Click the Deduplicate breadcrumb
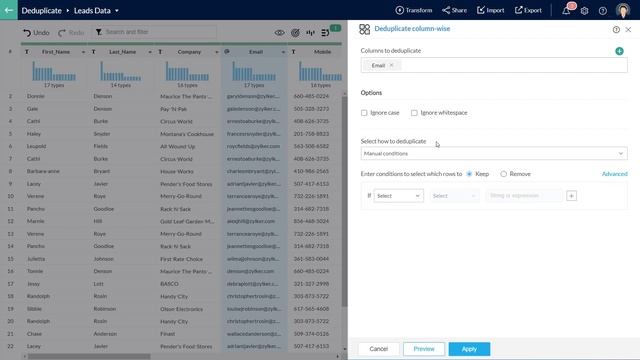This screenshot has height=360, width=640. pyautogui.click(x=42, y=11)
